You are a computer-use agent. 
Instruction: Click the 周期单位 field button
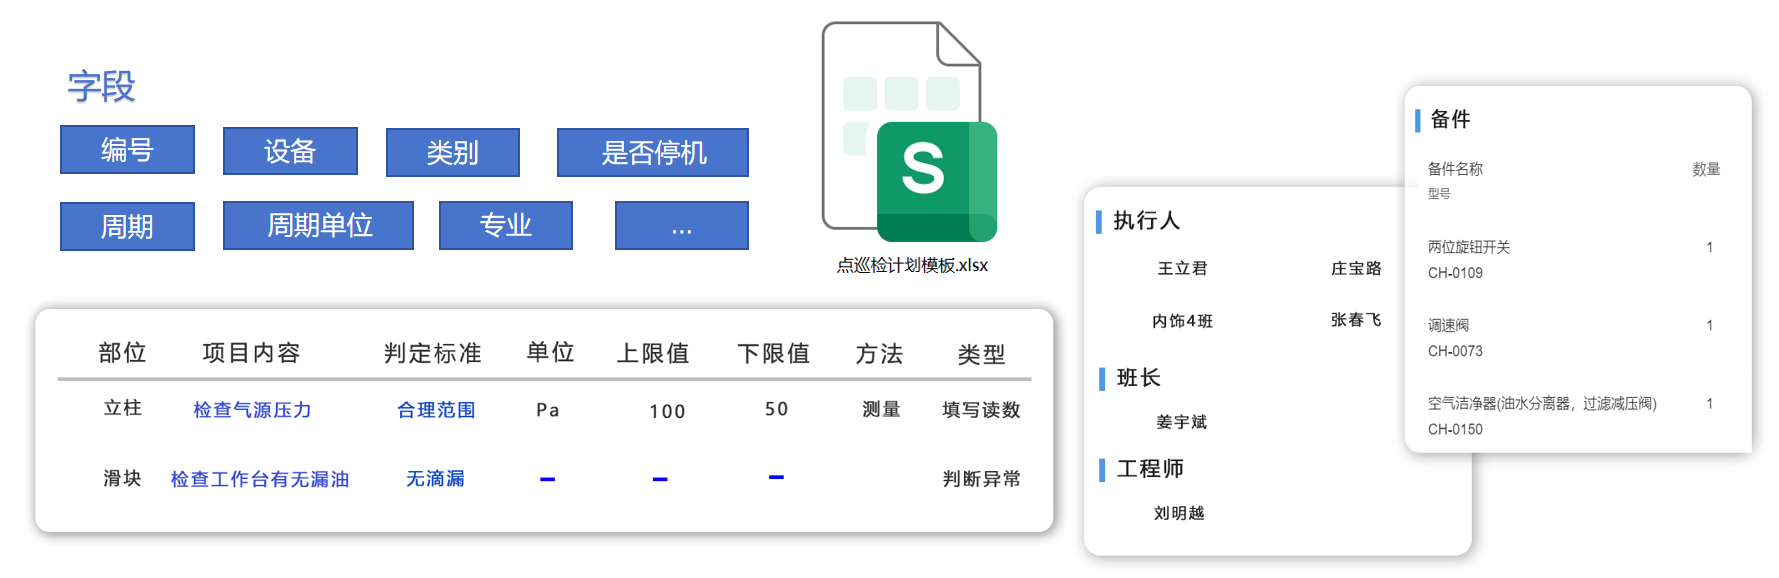coord(318,225)
